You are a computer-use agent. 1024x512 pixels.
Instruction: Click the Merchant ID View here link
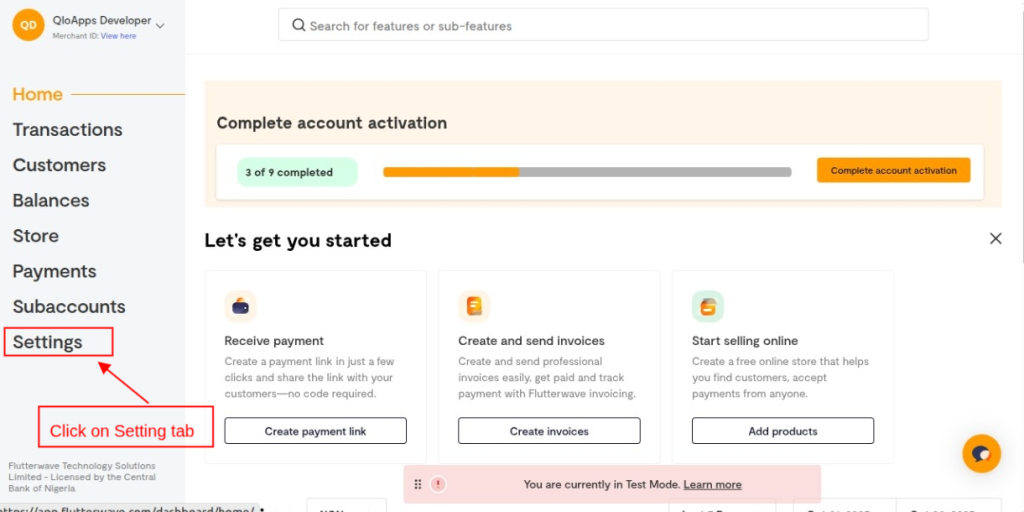pos(118,36)
